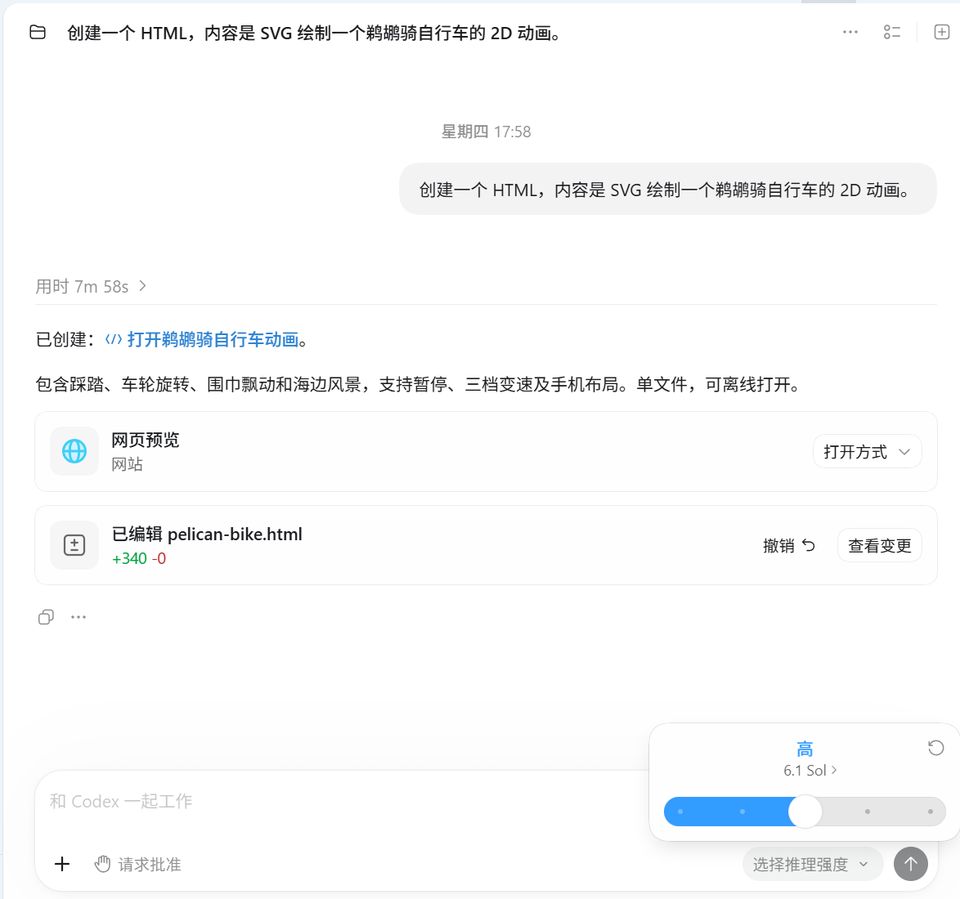
Task: Click the 星期四 17:58 timestamp
Action: click(x=486, y=132)
